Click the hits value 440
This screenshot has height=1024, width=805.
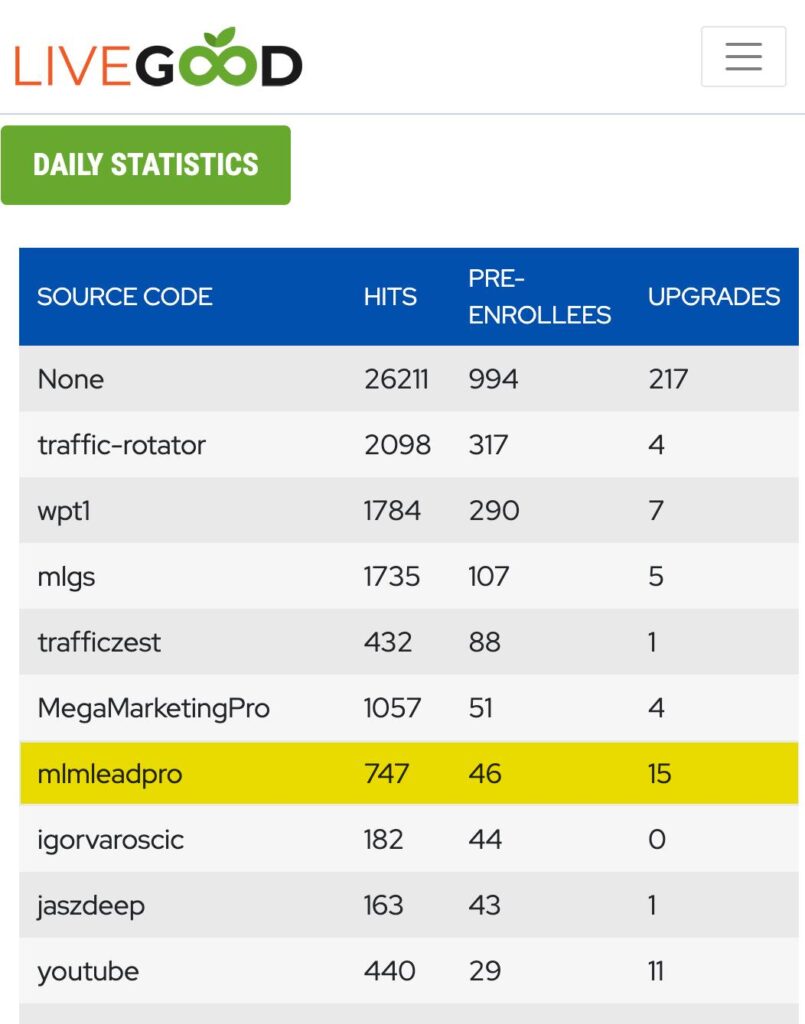(389, 972)
